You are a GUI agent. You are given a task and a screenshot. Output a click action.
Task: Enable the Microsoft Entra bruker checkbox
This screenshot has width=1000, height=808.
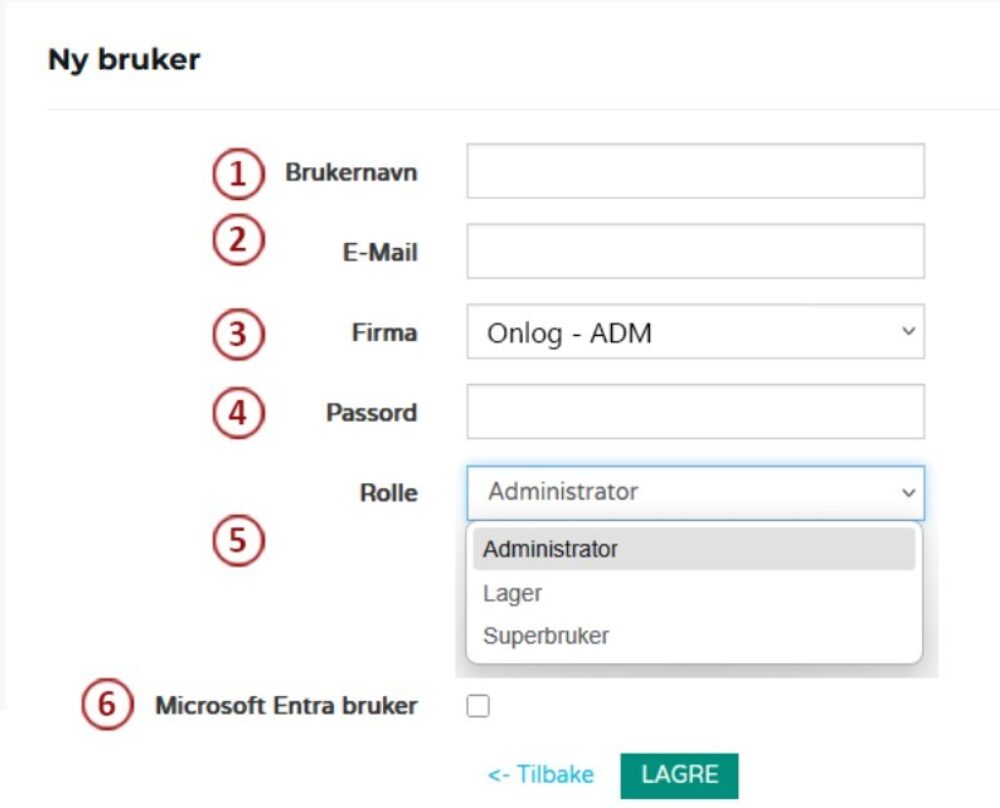[478, 705]
